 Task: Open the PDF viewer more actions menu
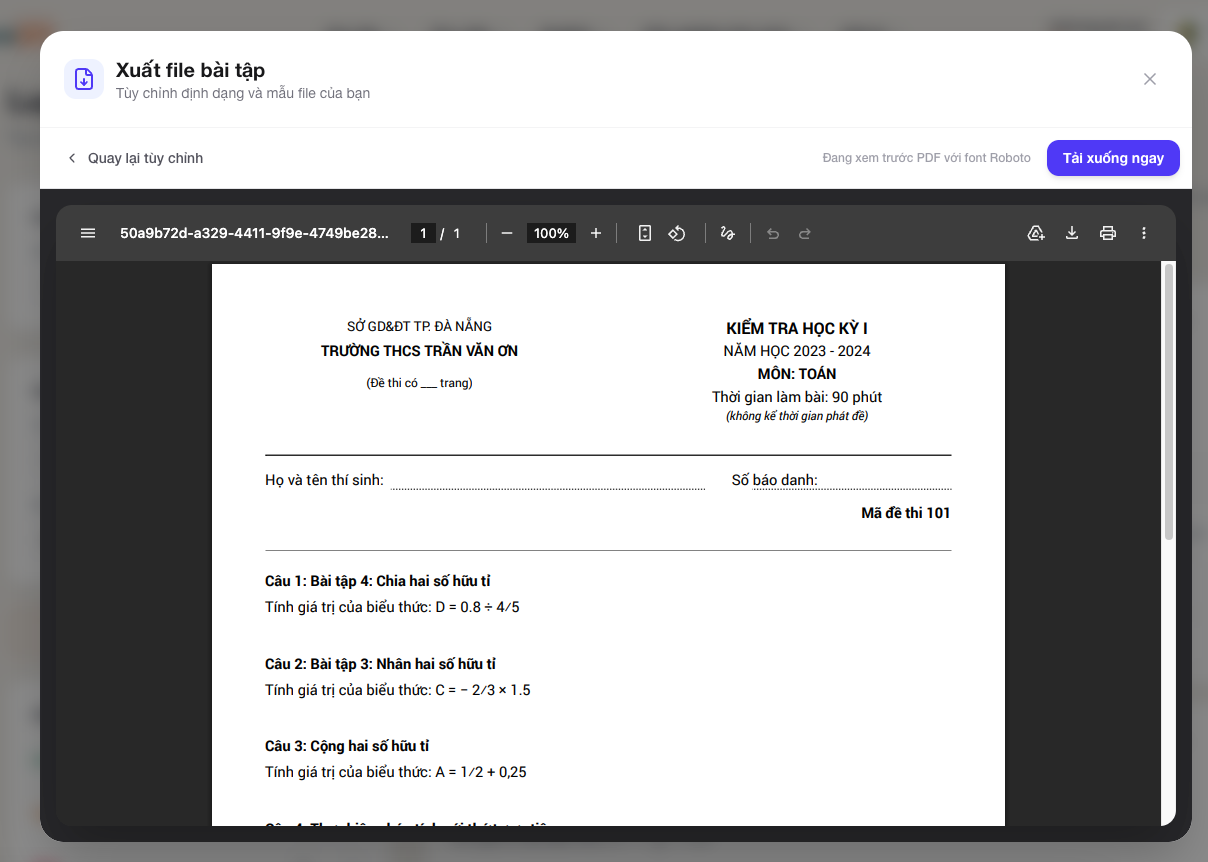coord(1144,233)
